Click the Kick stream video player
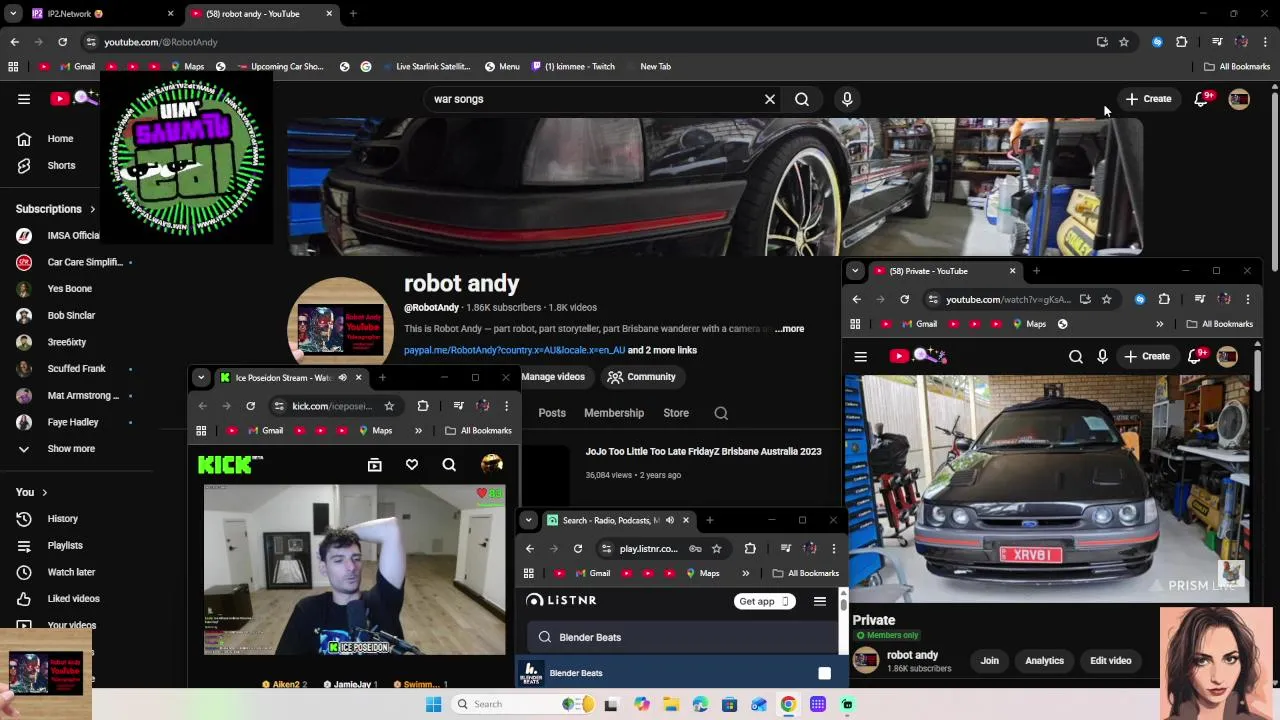The height and width of the screenshot is (720, 1280). click(x=355, y=570)
